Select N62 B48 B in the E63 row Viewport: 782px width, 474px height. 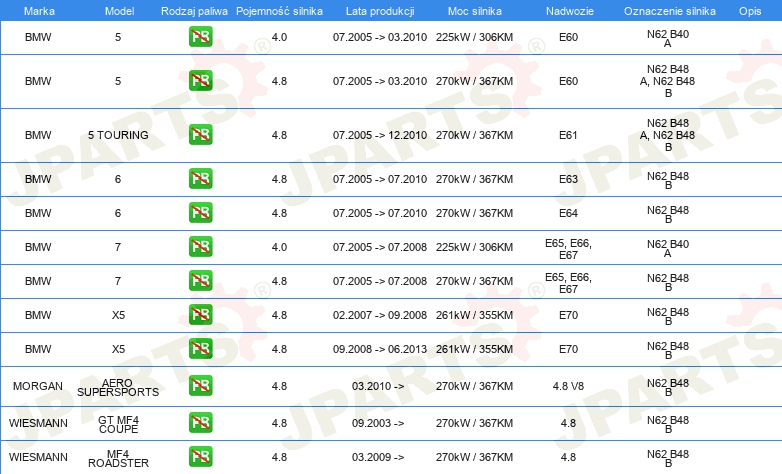[668, 180]
